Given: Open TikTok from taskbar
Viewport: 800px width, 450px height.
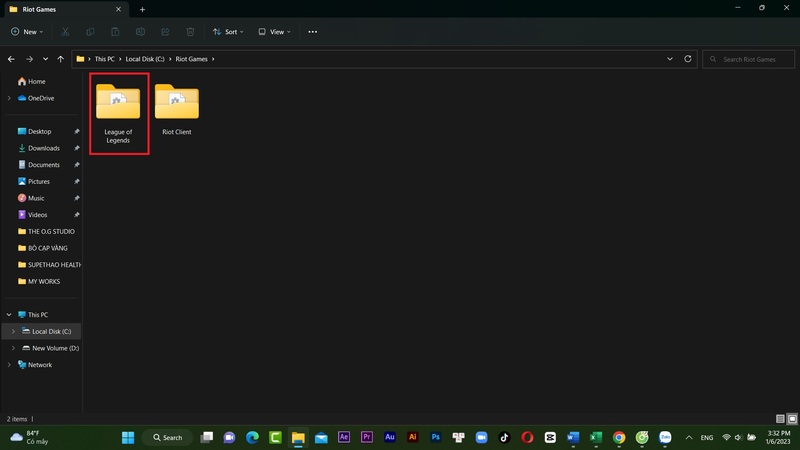Looking at the screenshot, I should pos(505,437).
